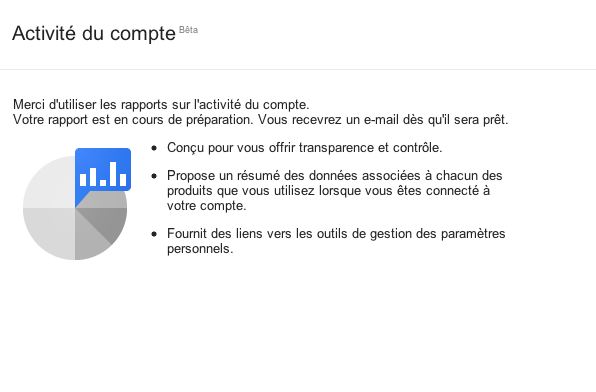
Task: Click the gray pie wedge under blue icon
Action: click(x=108, y=200)
